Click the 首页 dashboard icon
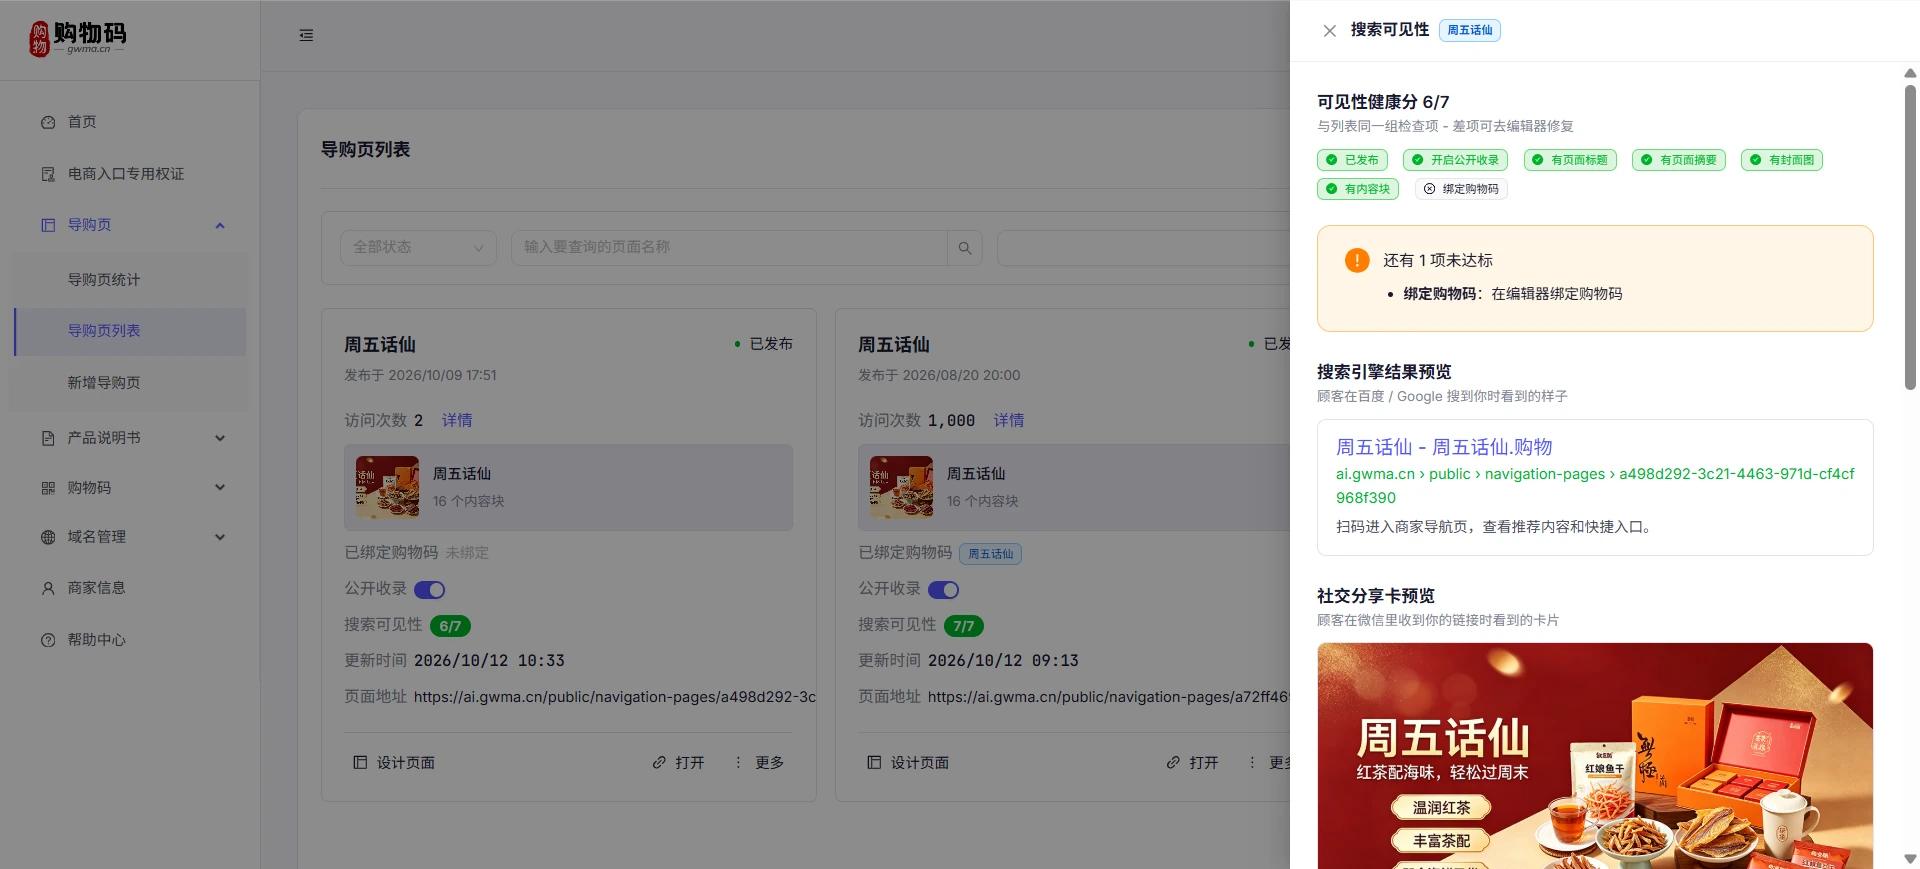 (x=48, y=122)
